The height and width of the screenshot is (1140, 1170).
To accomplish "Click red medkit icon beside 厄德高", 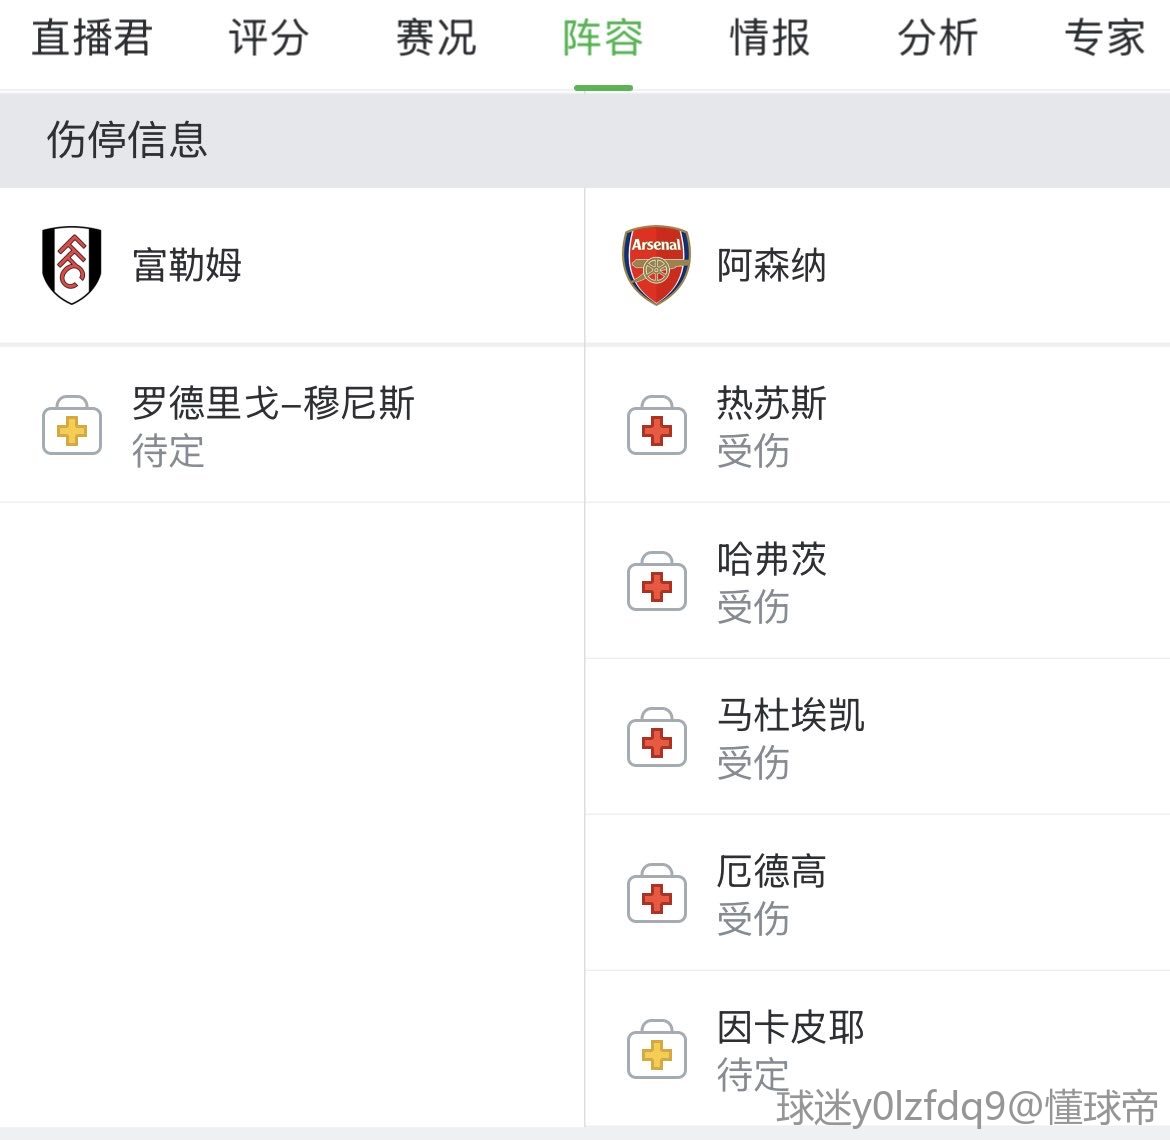I will tap(656, 895).
